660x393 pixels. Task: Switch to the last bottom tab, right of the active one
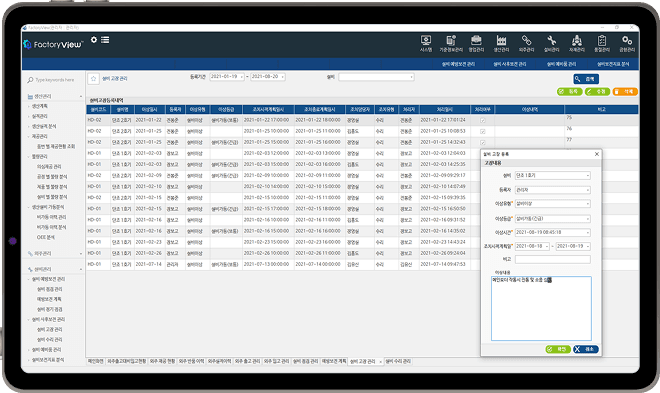pyautogui.click(x=398, y=361)
